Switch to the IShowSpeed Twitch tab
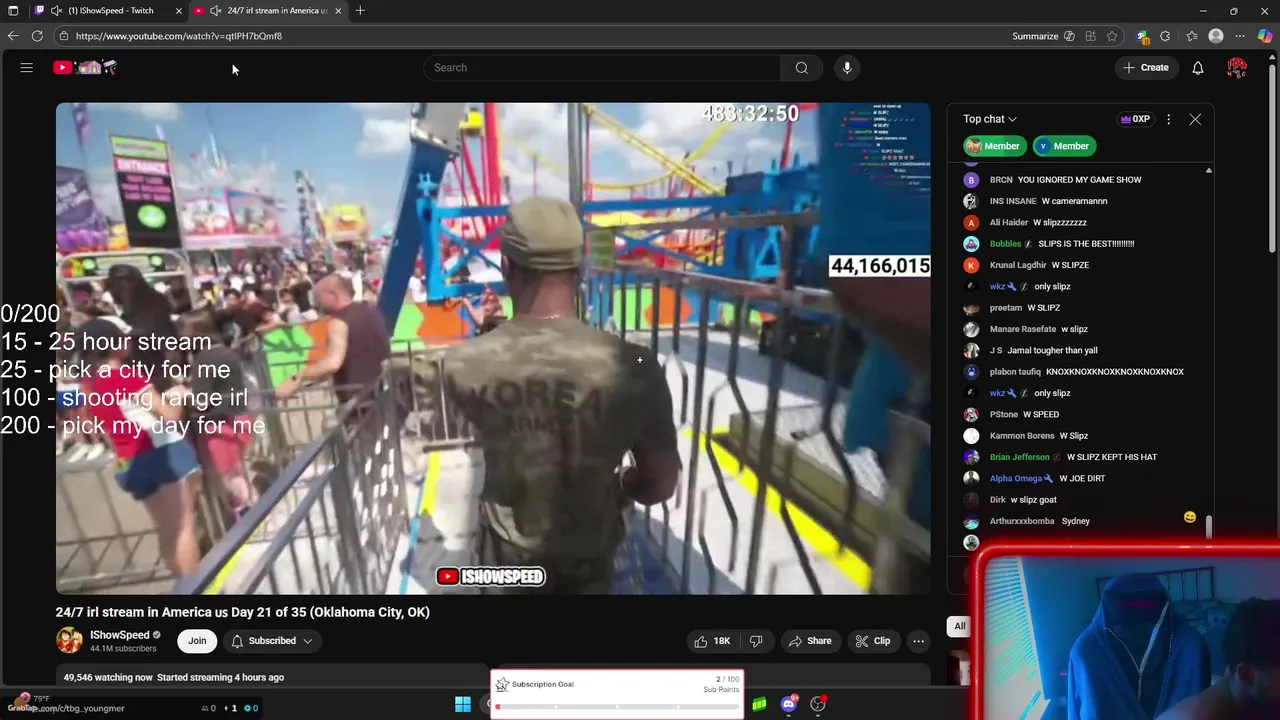The height and width of the screenshot is (720, 1280). click(x=111, y=11)
